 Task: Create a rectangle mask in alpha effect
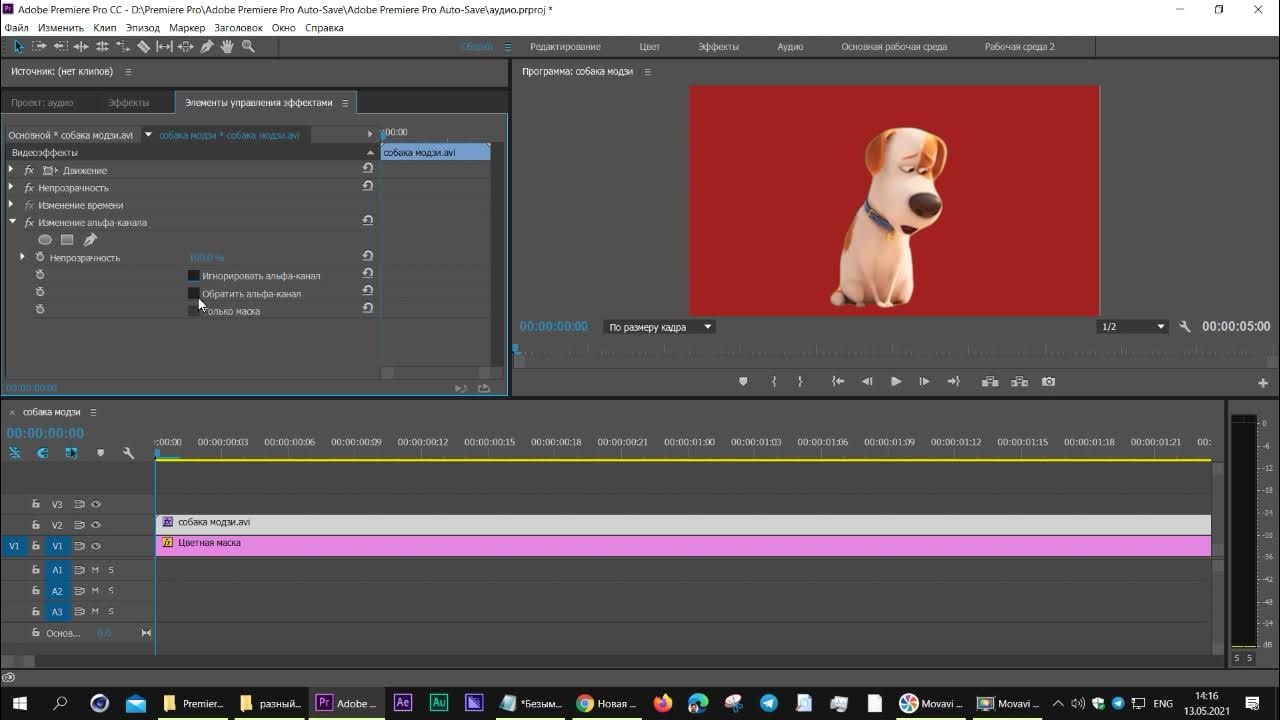(x=67, y=240)
